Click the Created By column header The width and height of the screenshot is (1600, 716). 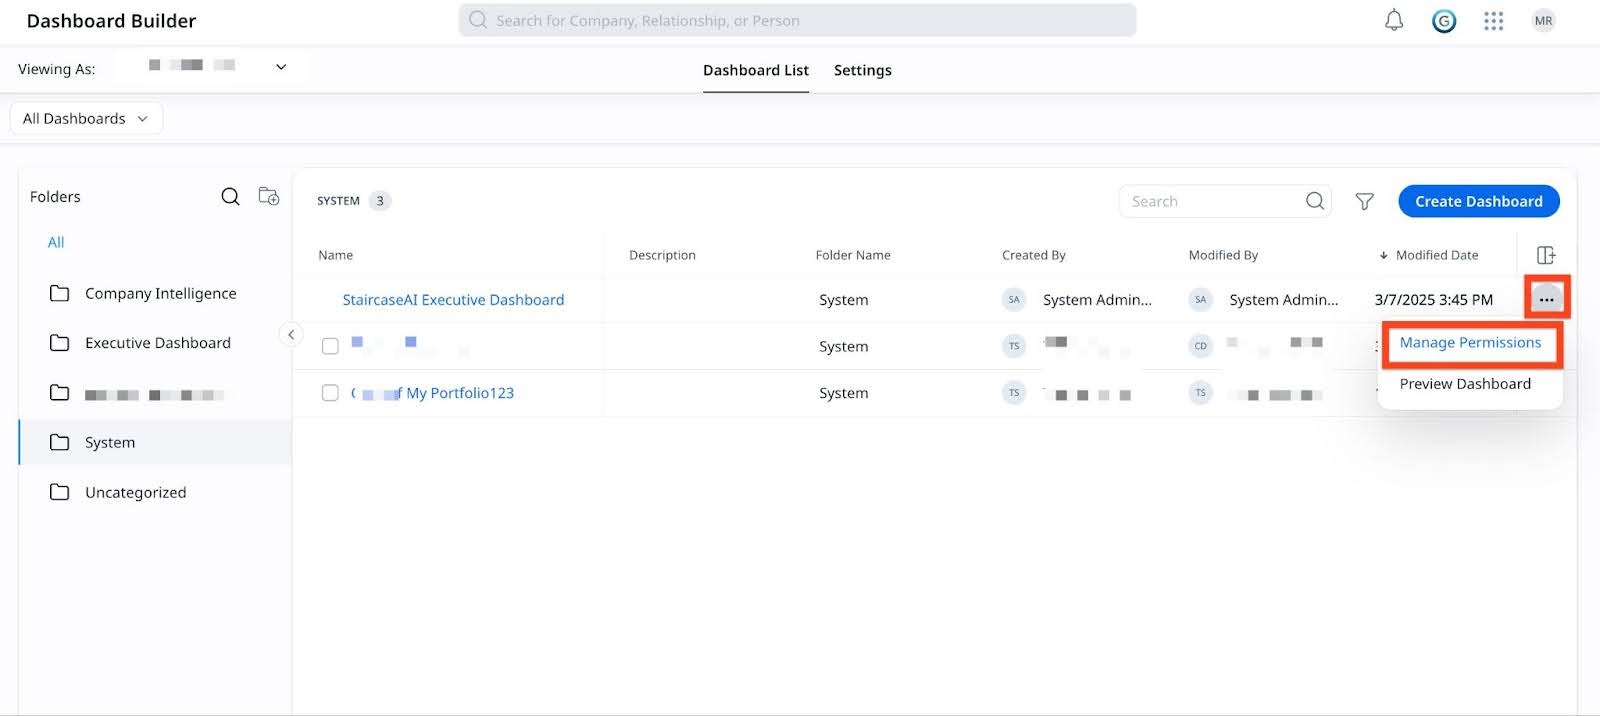pyautogui.click(x=1034, y=255)
